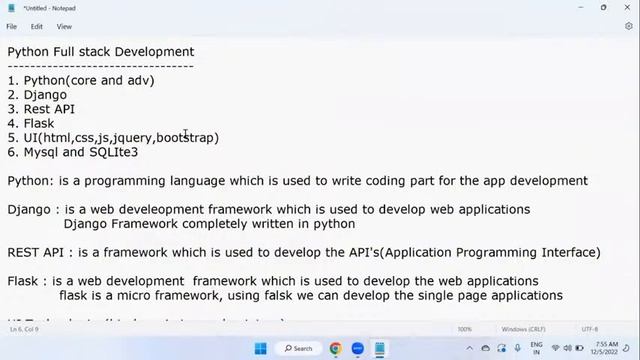Viewport: 640px width, 360px height.
Task: Click the heading 'Python Full stack Development'
Action: point(101,52)
